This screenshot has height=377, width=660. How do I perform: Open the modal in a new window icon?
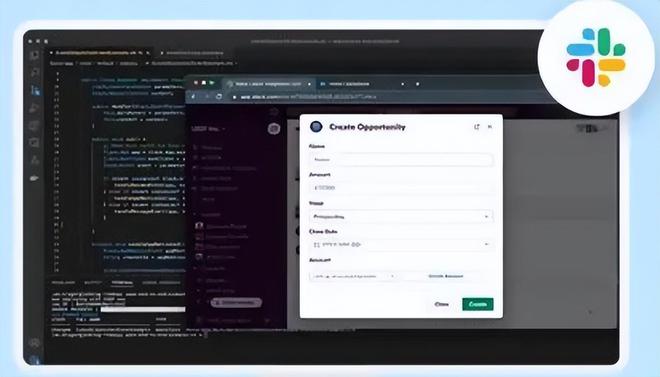click(477, 127)
